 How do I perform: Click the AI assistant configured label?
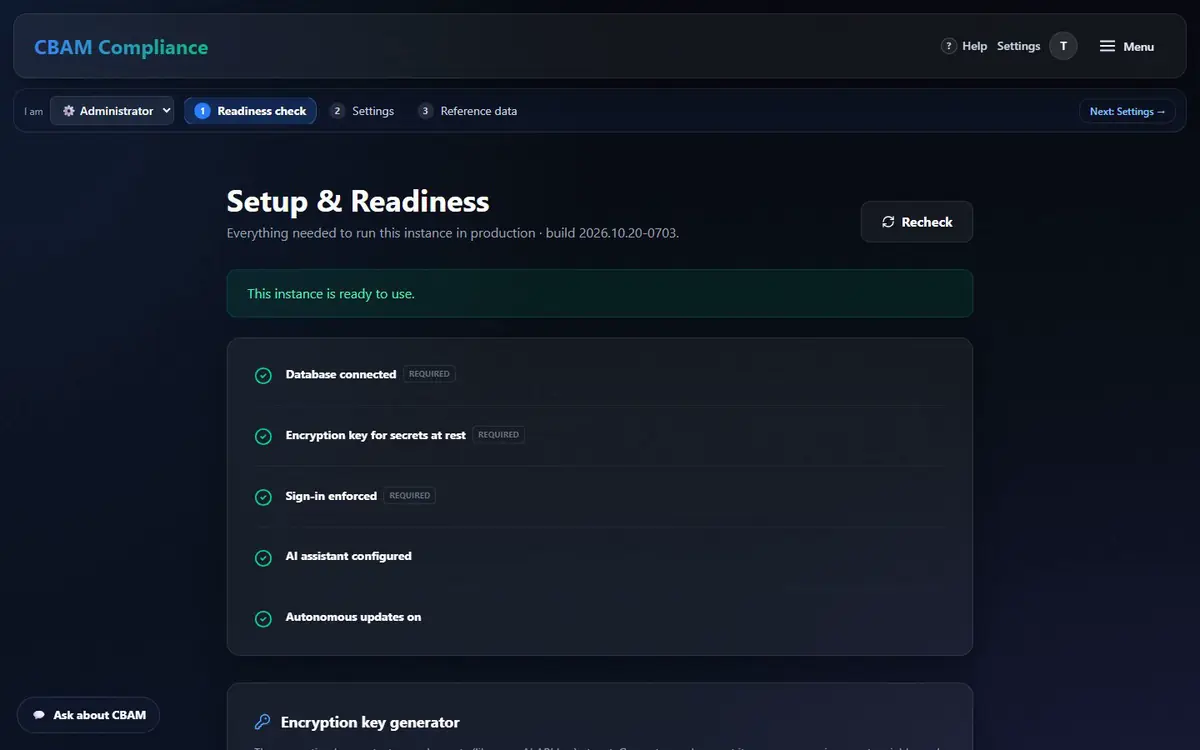[x=348, y=556]
